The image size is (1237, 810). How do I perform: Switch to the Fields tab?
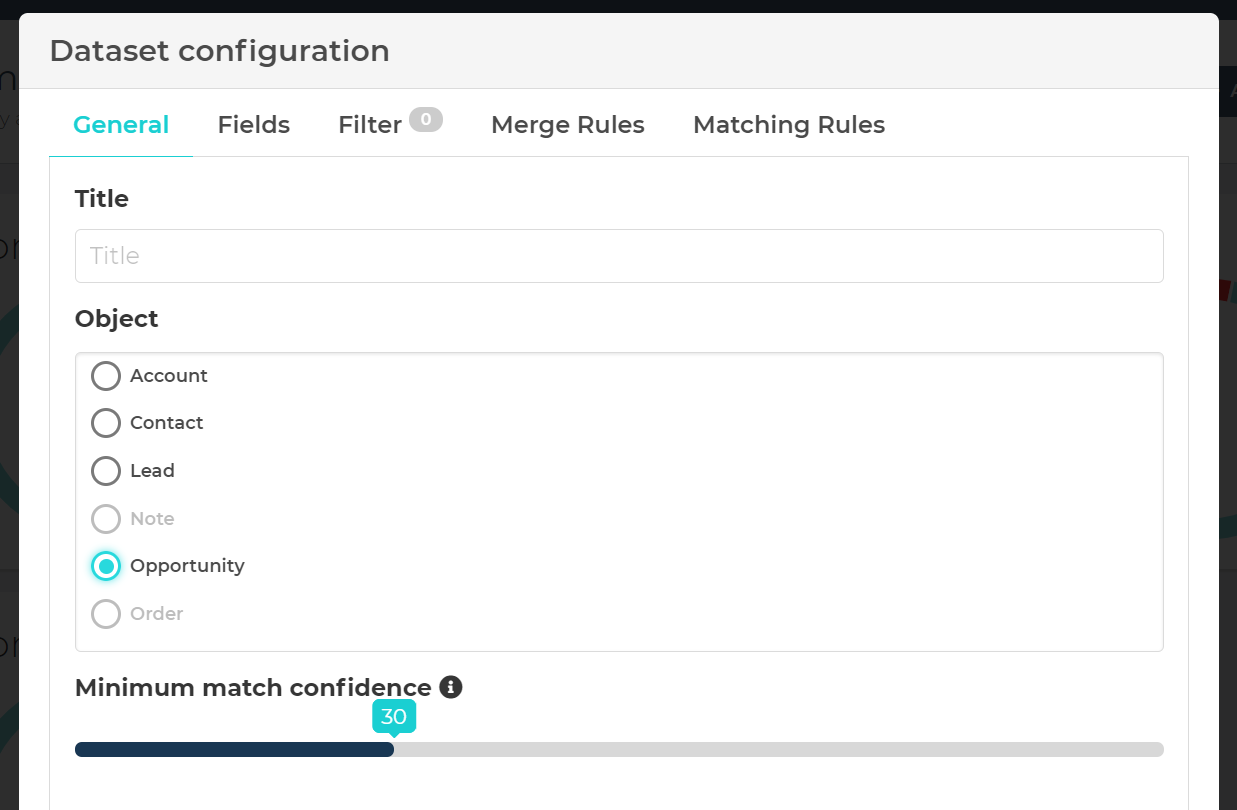(x=253, y=125)
